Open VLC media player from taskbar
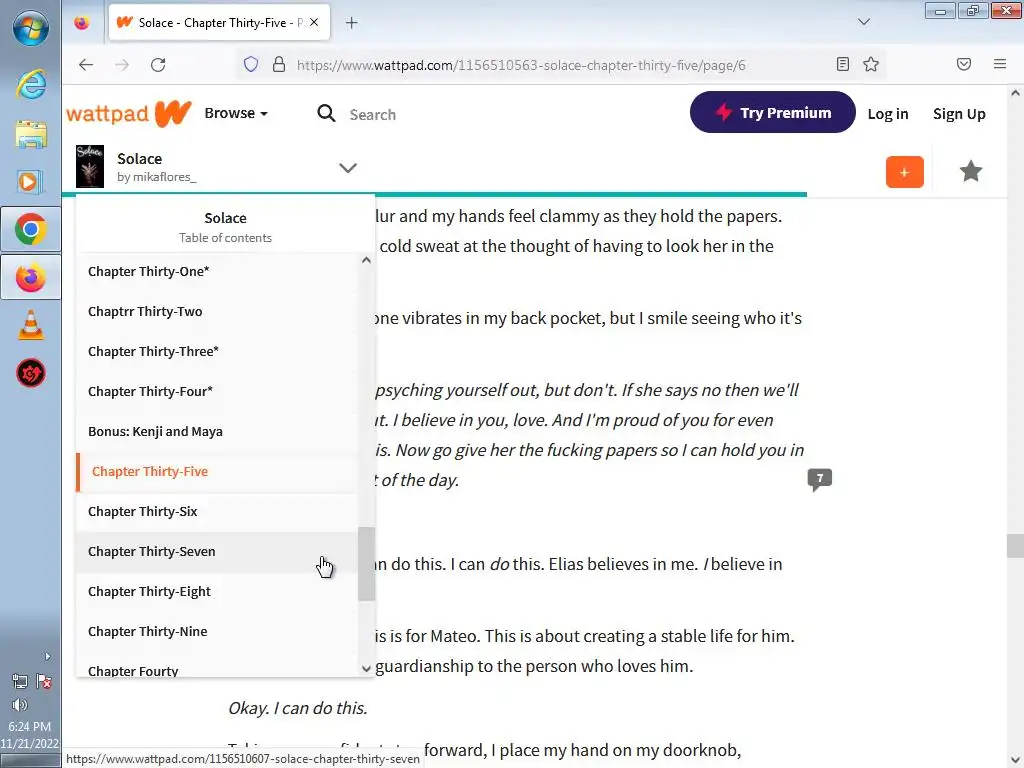 tap(31, 325)
